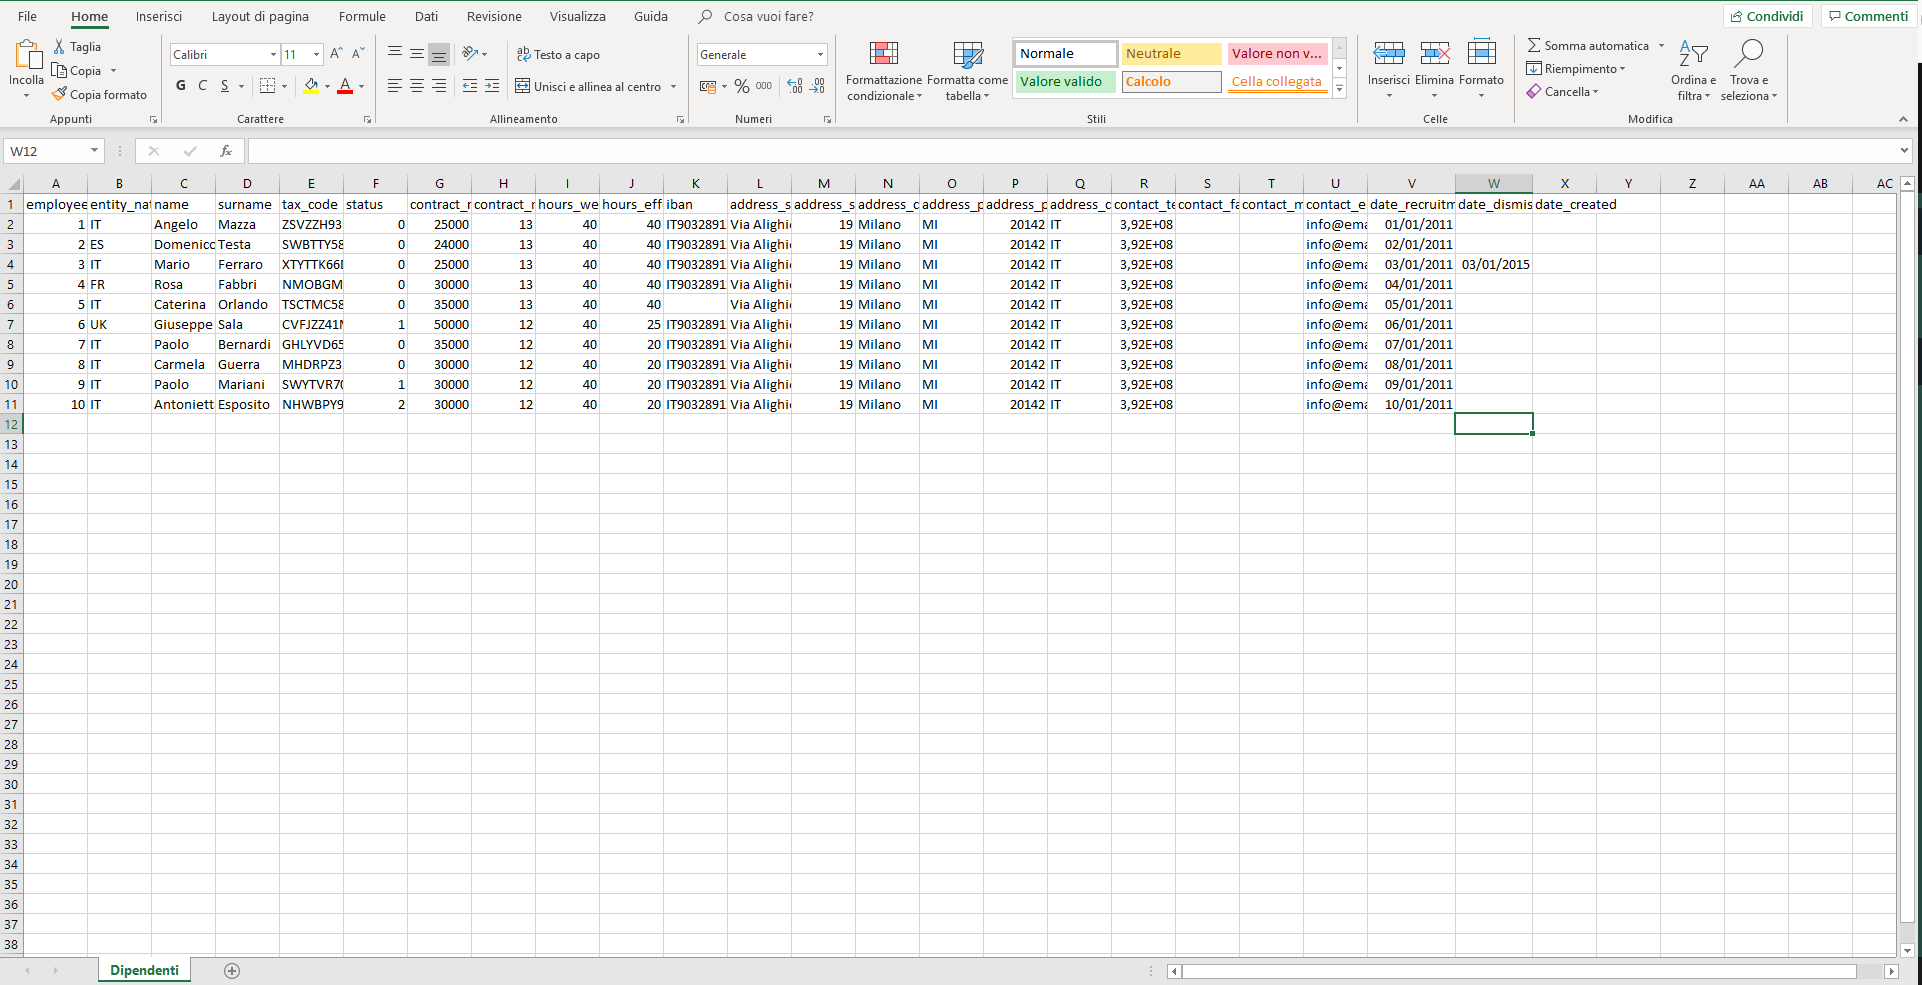Image resolution: width=1922 pixels, height=985 pixels.
Task: Toggle bold formatting (G)
Action: [x=181, y=86]
